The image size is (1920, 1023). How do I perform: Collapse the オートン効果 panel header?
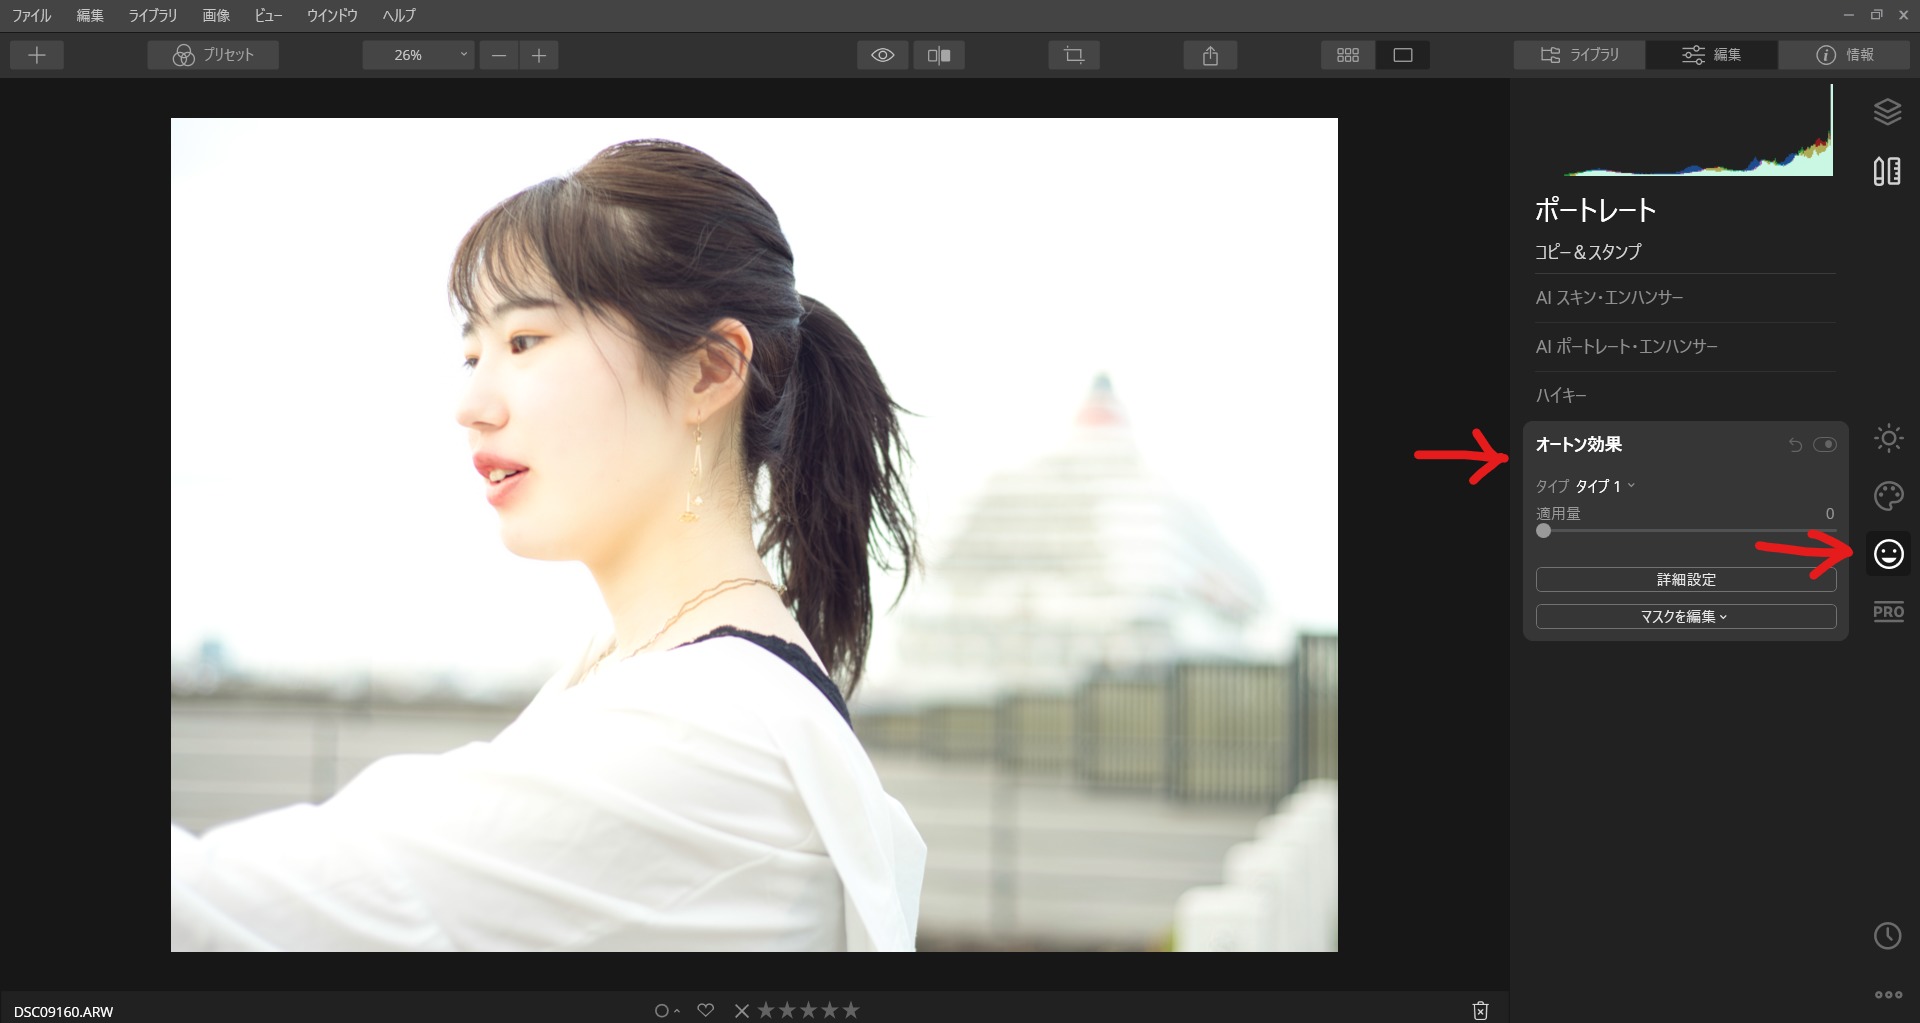click(x=1578, y=444)
